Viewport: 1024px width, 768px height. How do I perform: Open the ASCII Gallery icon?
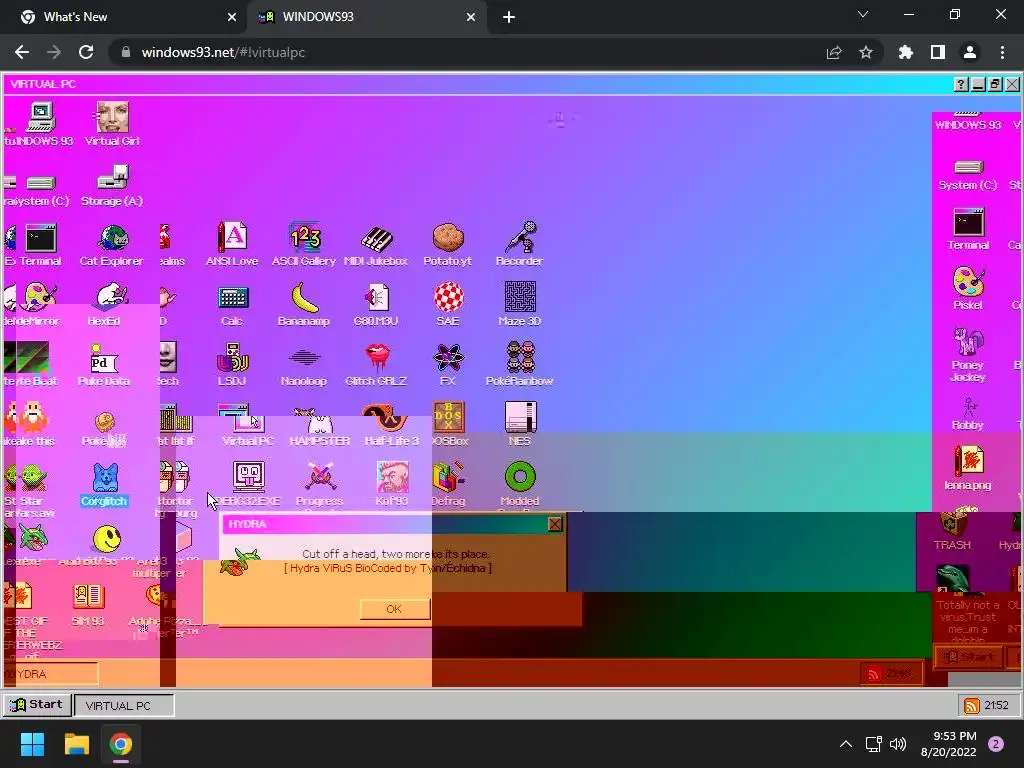pyautogui.click(x=304, y=245)
